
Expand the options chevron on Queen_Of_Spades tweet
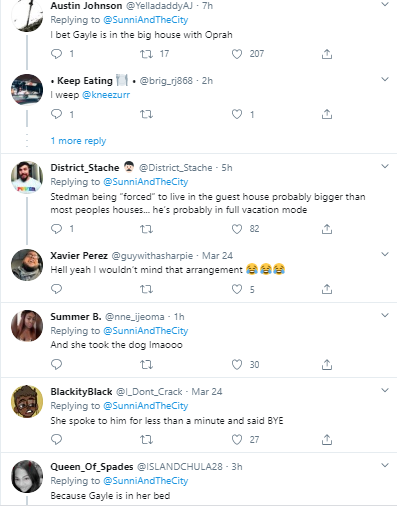click(x=385, y=465)
